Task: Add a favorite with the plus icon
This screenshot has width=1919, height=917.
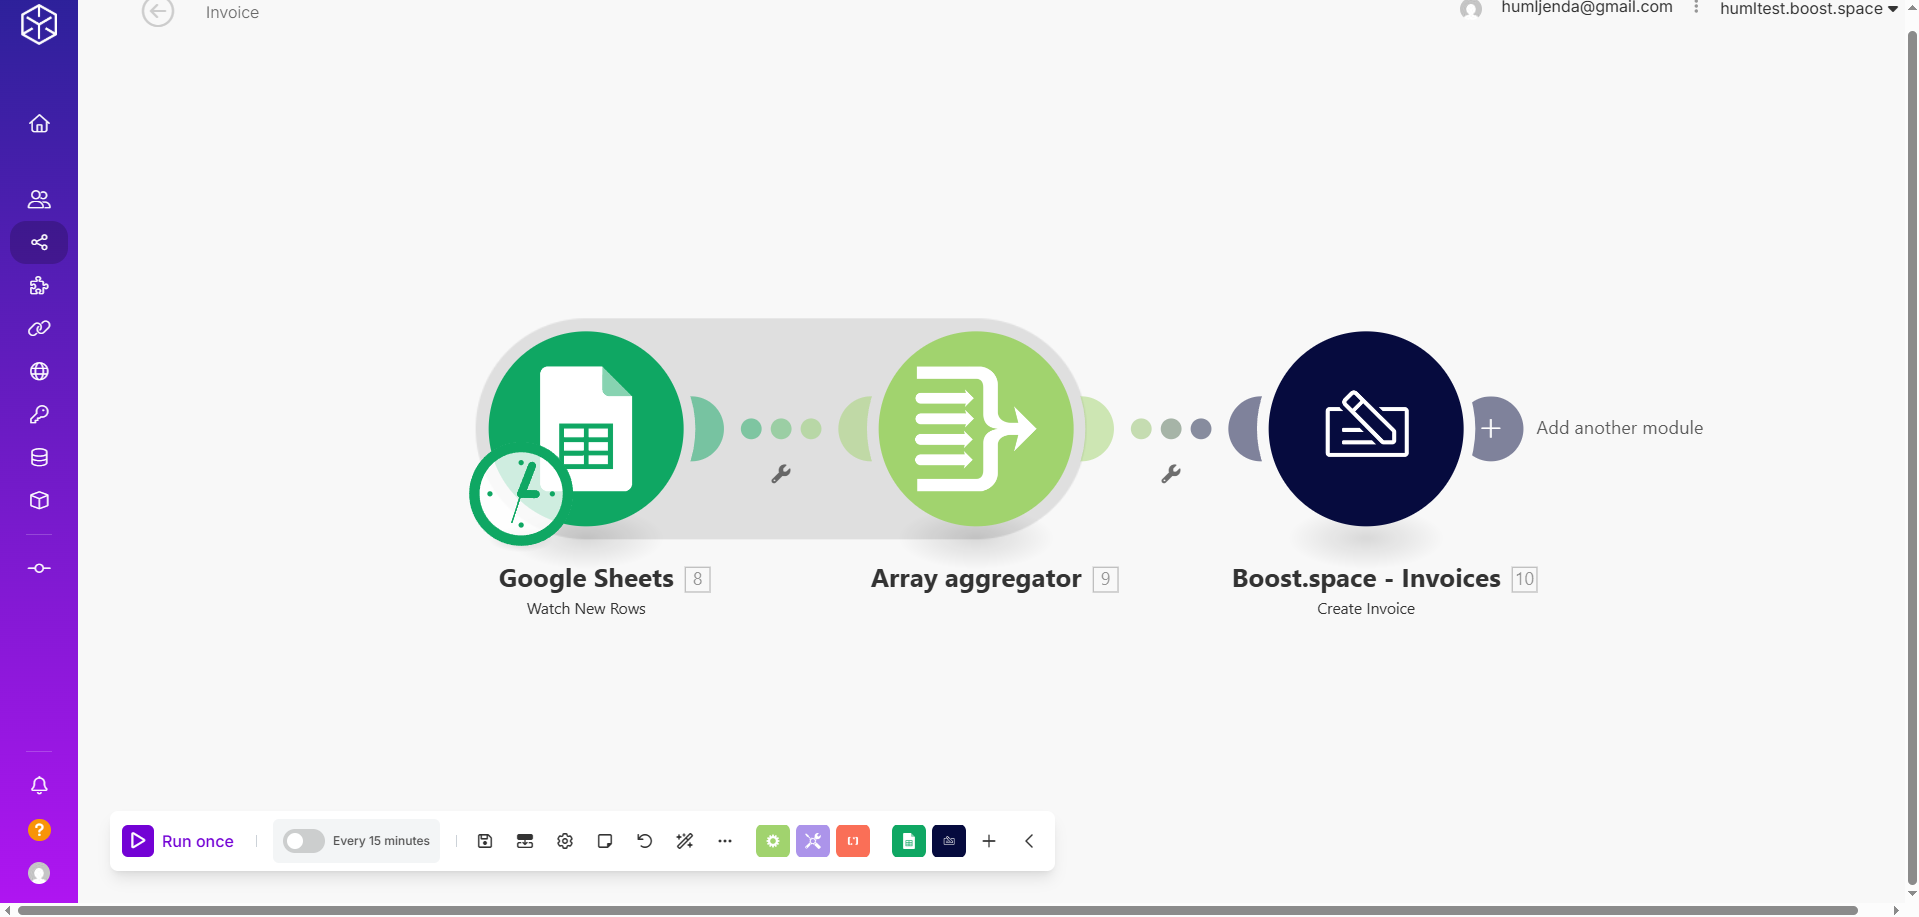Action: (989, 841)
